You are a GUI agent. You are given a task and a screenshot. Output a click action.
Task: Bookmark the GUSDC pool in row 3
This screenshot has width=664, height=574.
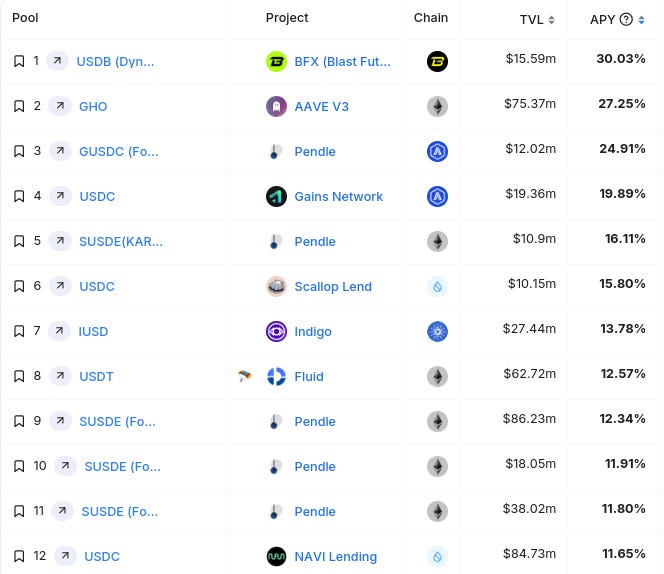click(19, 151)
